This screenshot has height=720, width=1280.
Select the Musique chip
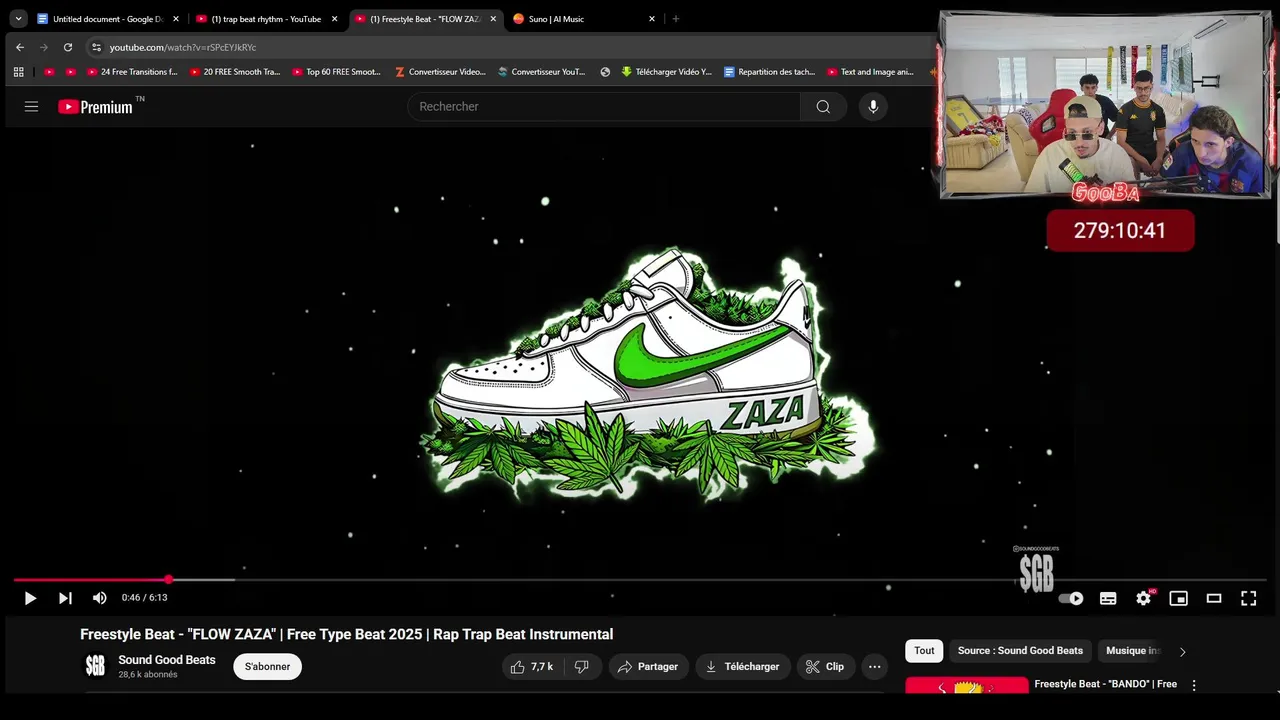click(x=1132, y=651)
